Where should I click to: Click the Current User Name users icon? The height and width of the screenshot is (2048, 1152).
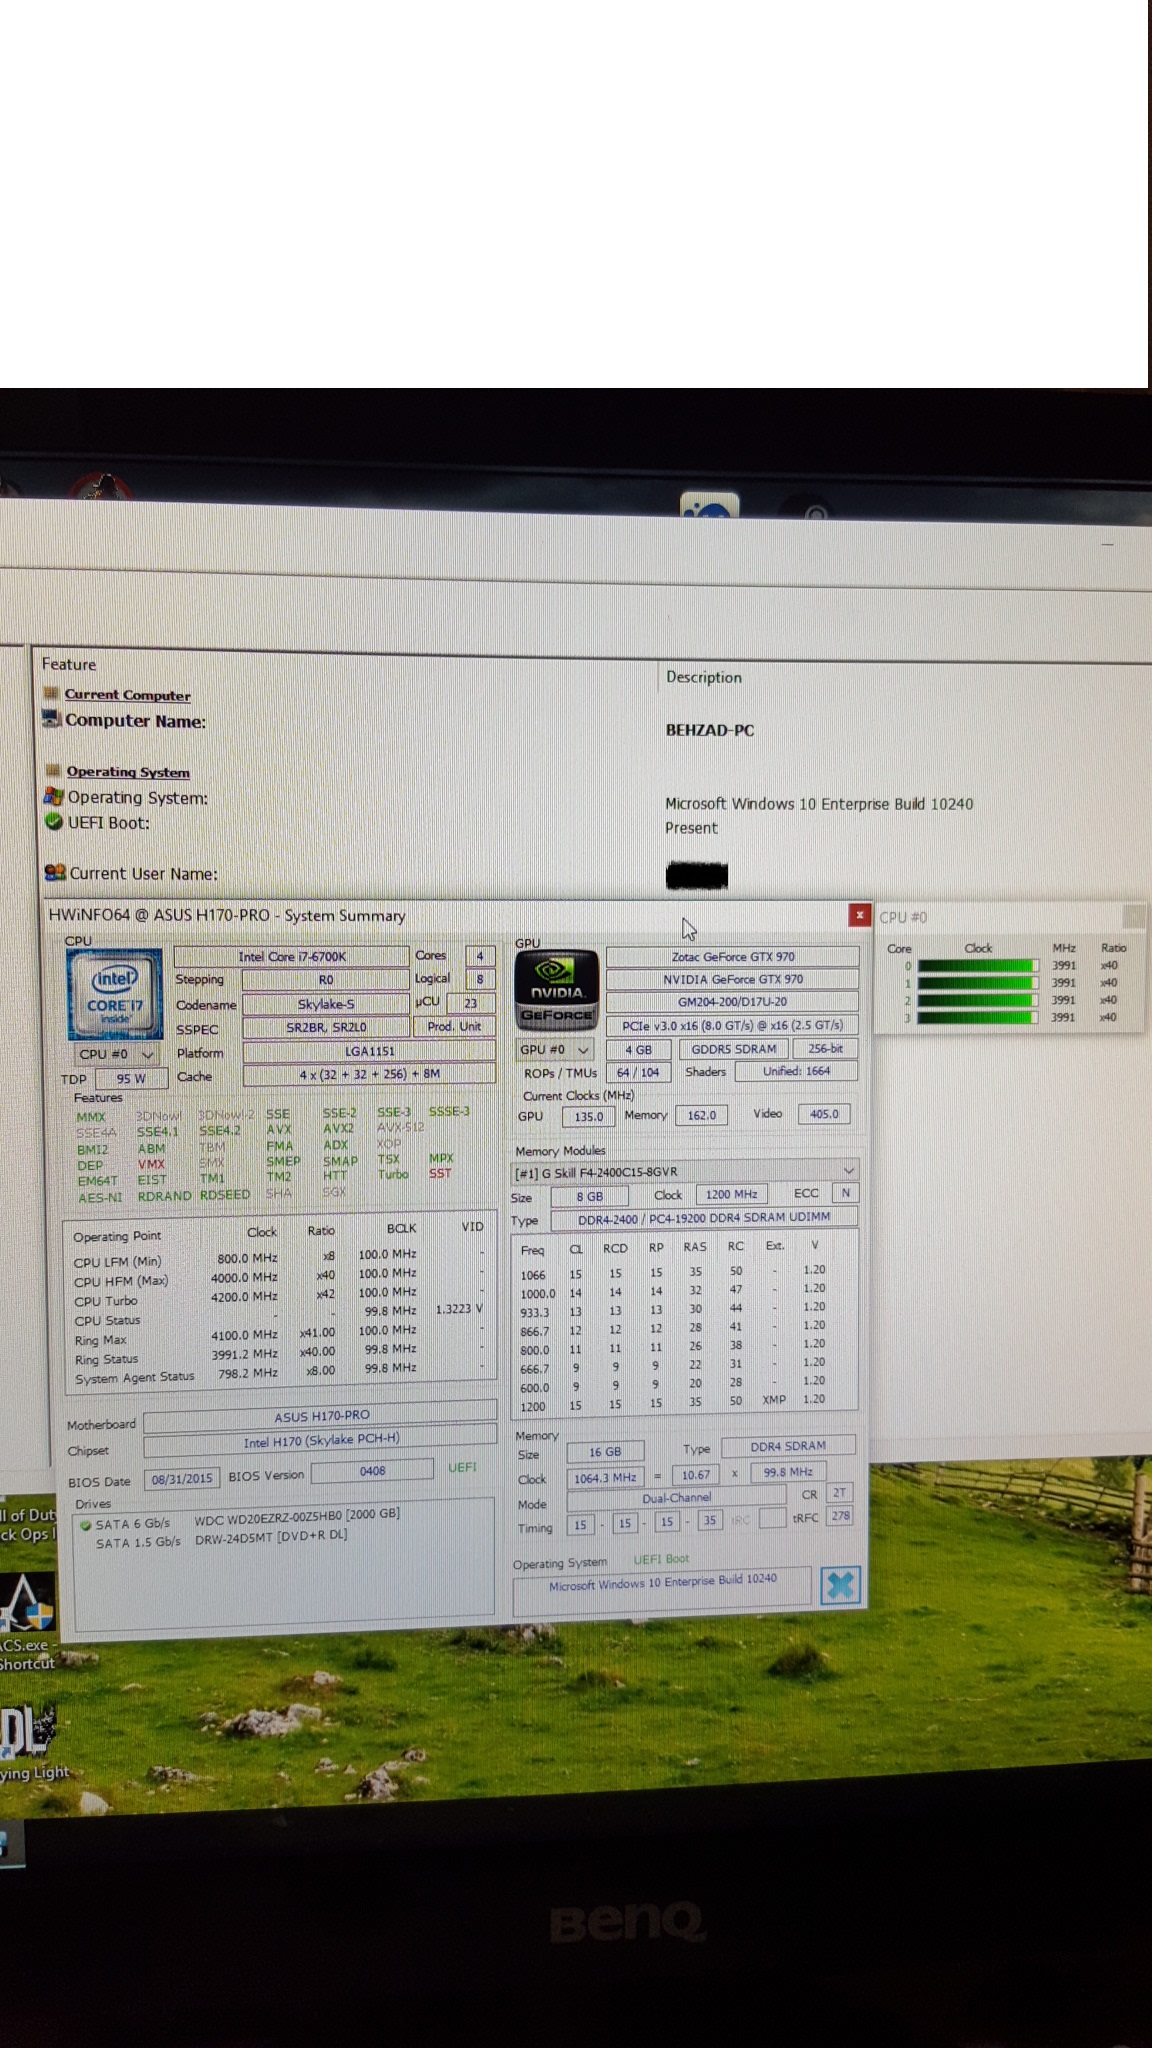(55, 872)
